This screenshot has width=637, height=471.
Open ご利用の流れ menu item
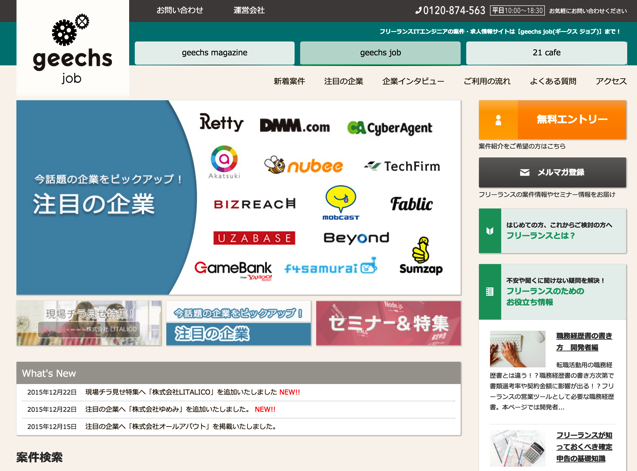tap(487, 81)
